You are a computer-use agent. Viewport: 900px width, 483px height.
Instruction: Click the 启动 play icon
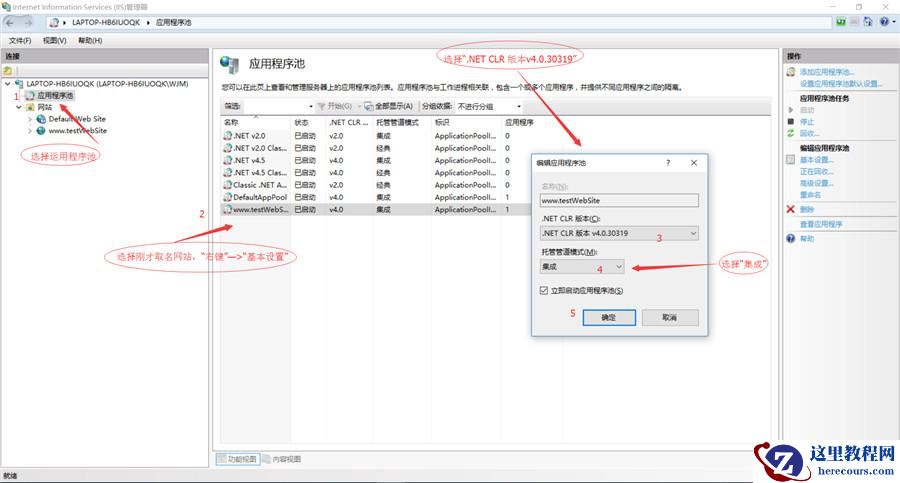[791, 110]
